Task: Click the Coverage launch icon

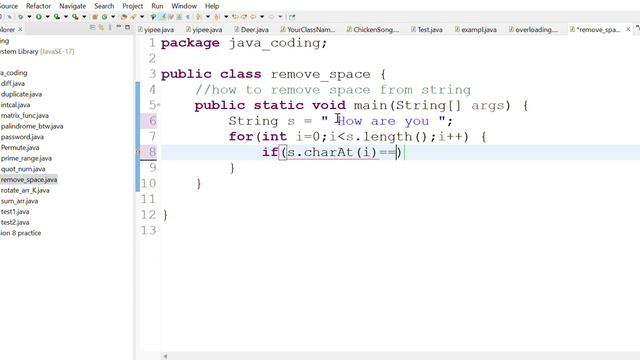Action: [57, 17]
